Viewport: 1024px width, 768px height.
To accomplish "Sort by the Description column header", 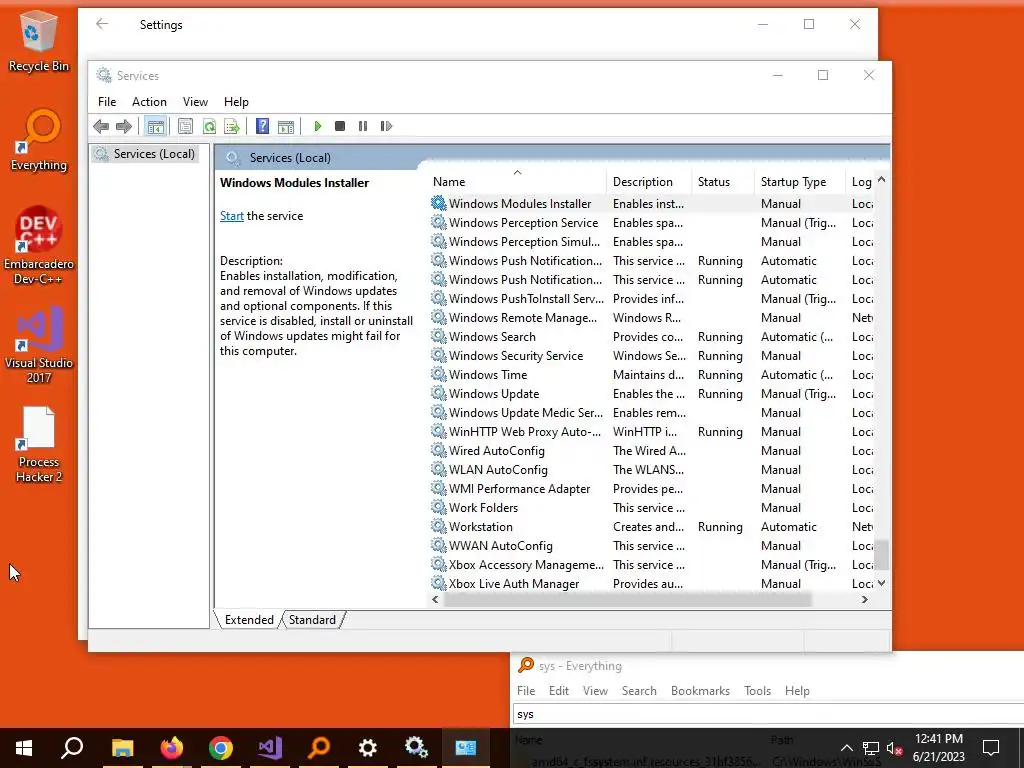I will (648, 182).
